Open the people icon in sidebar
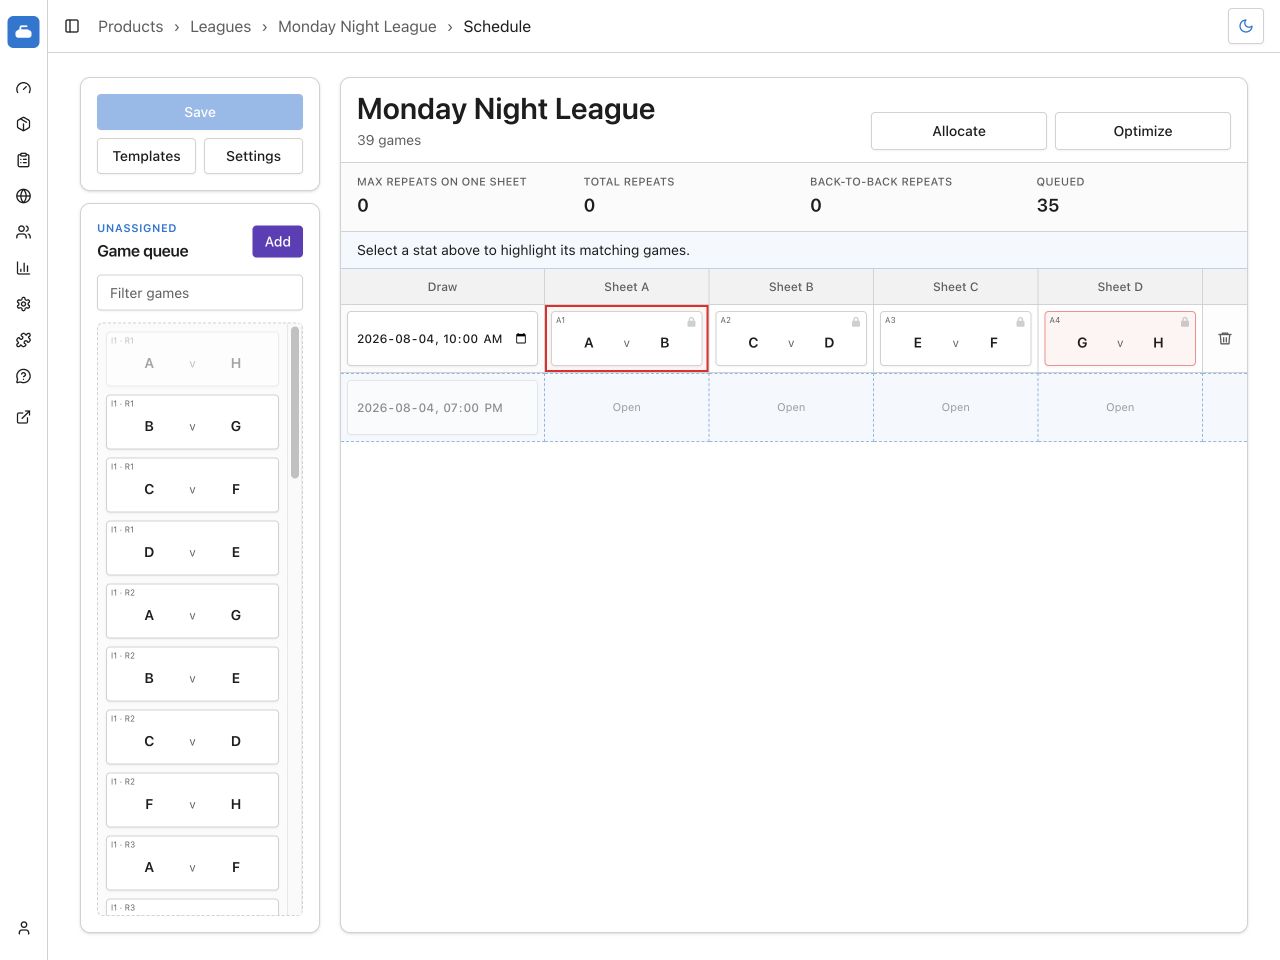1280x960 pixels. (24, 232)
